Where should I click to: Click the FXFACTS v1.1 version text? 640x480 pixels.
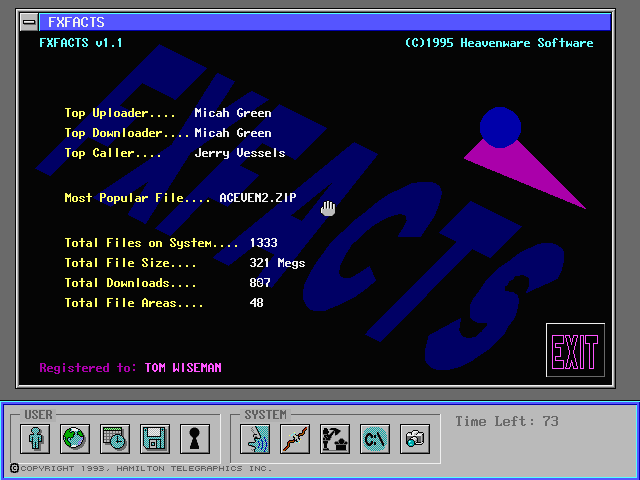point(81,43)
